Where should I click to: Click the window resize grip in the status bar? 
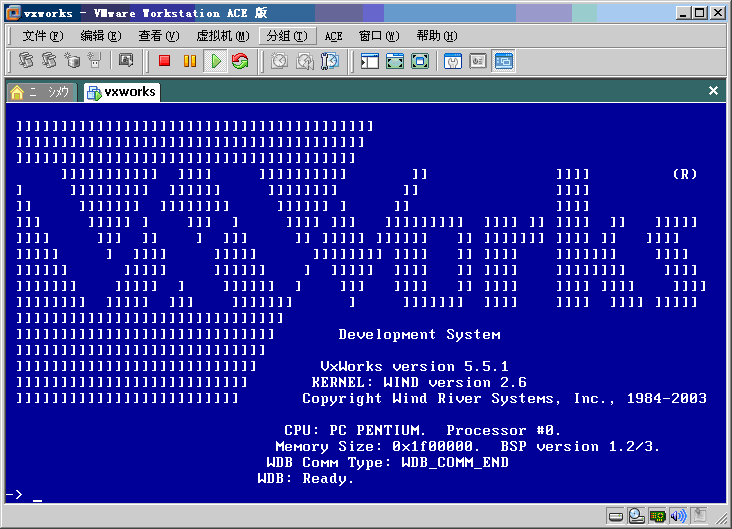pyautogui.click(x=722, y=519)
